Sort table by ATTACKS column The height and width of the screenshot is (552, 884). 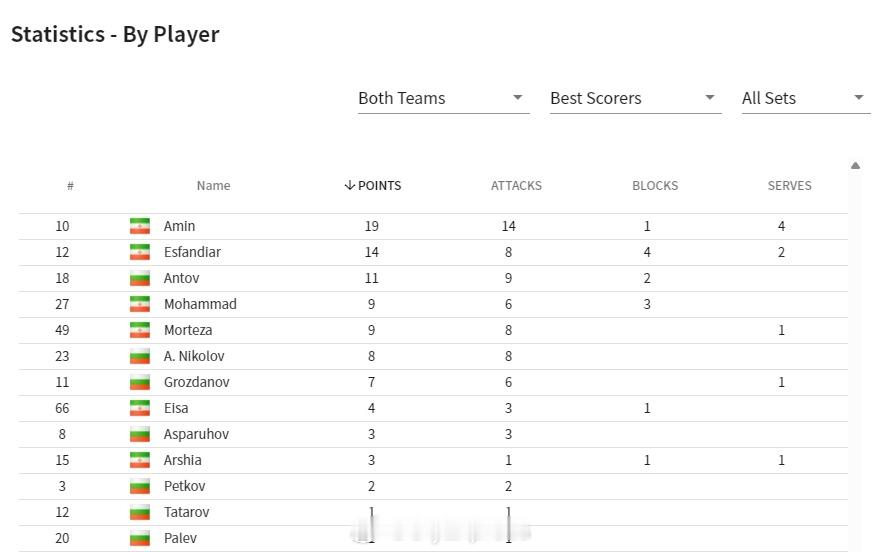tap(516, 186)
